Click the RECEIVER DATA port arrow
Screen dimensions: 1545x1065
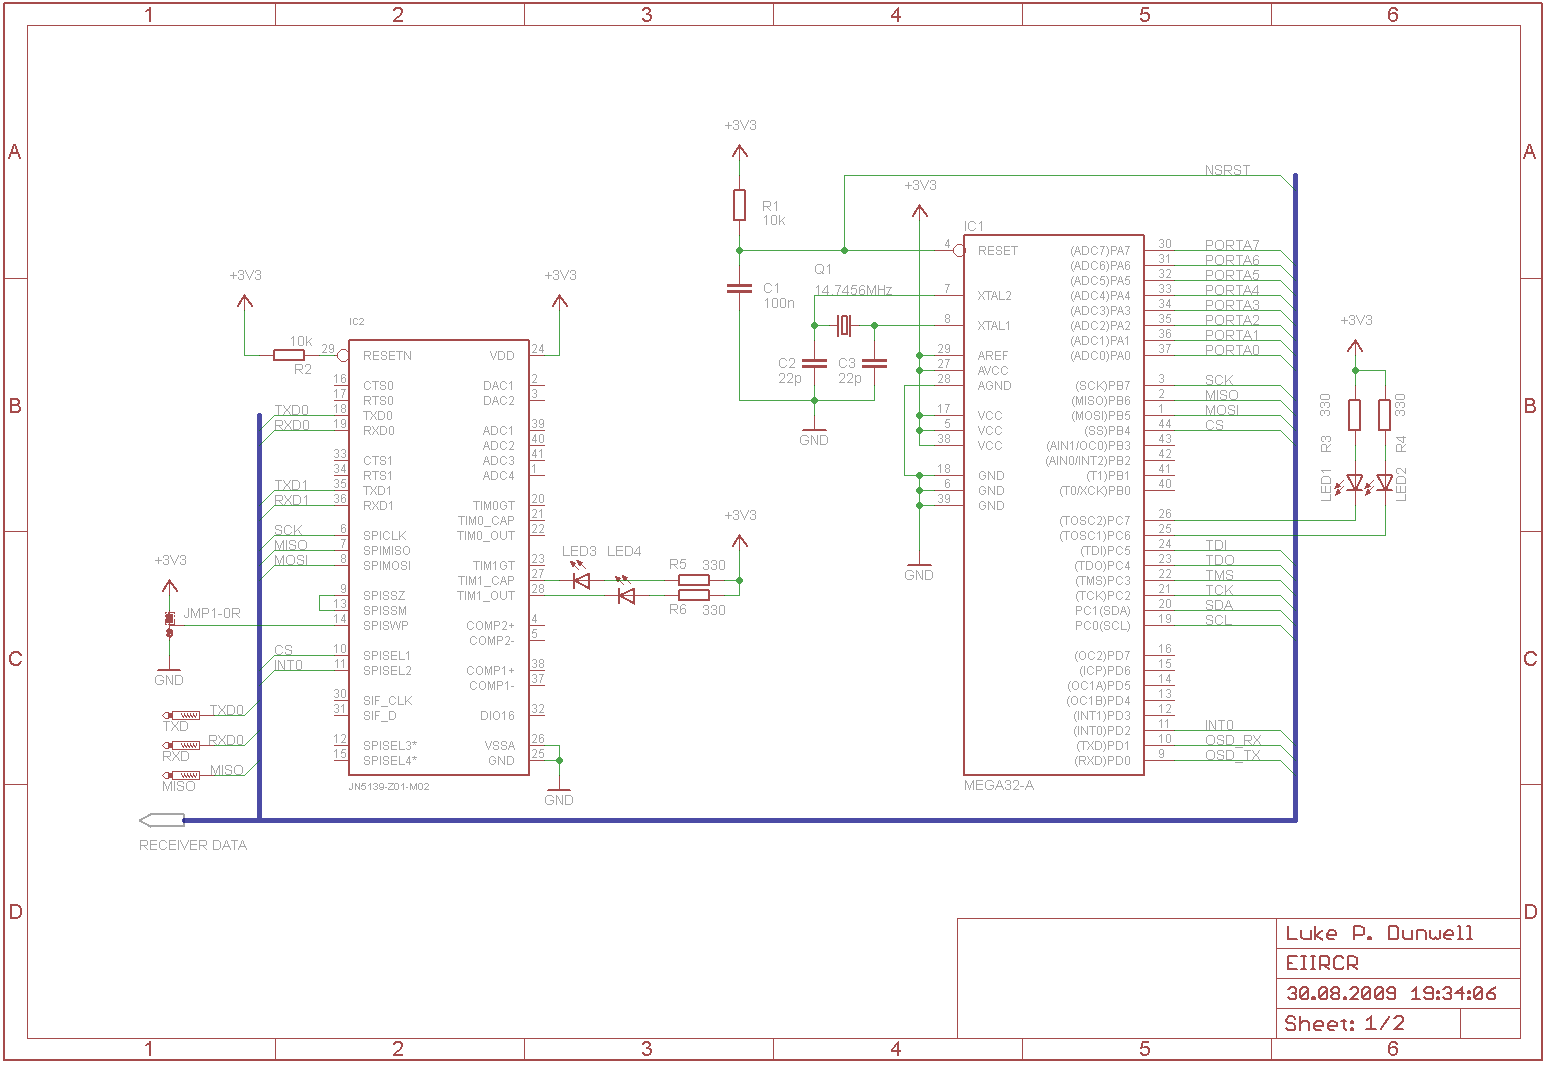(x=162, y=820)
